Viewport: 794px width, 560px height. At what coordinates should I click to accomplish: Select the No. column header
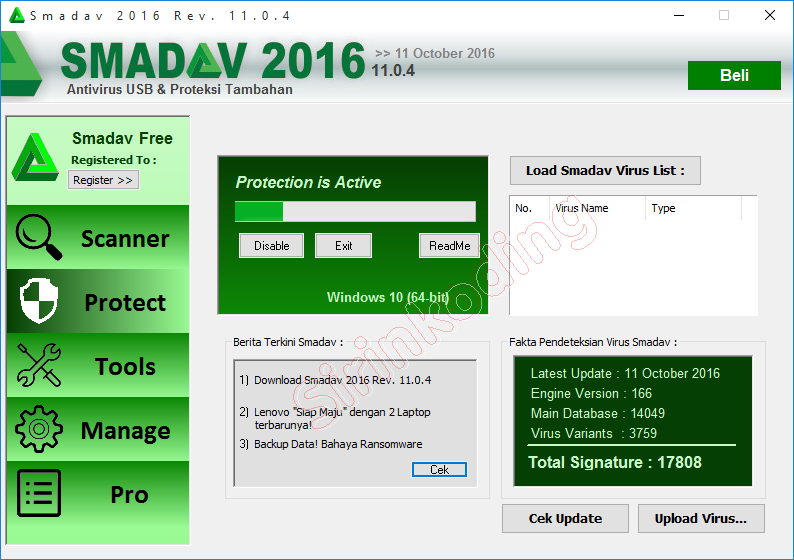click(530, 208)
